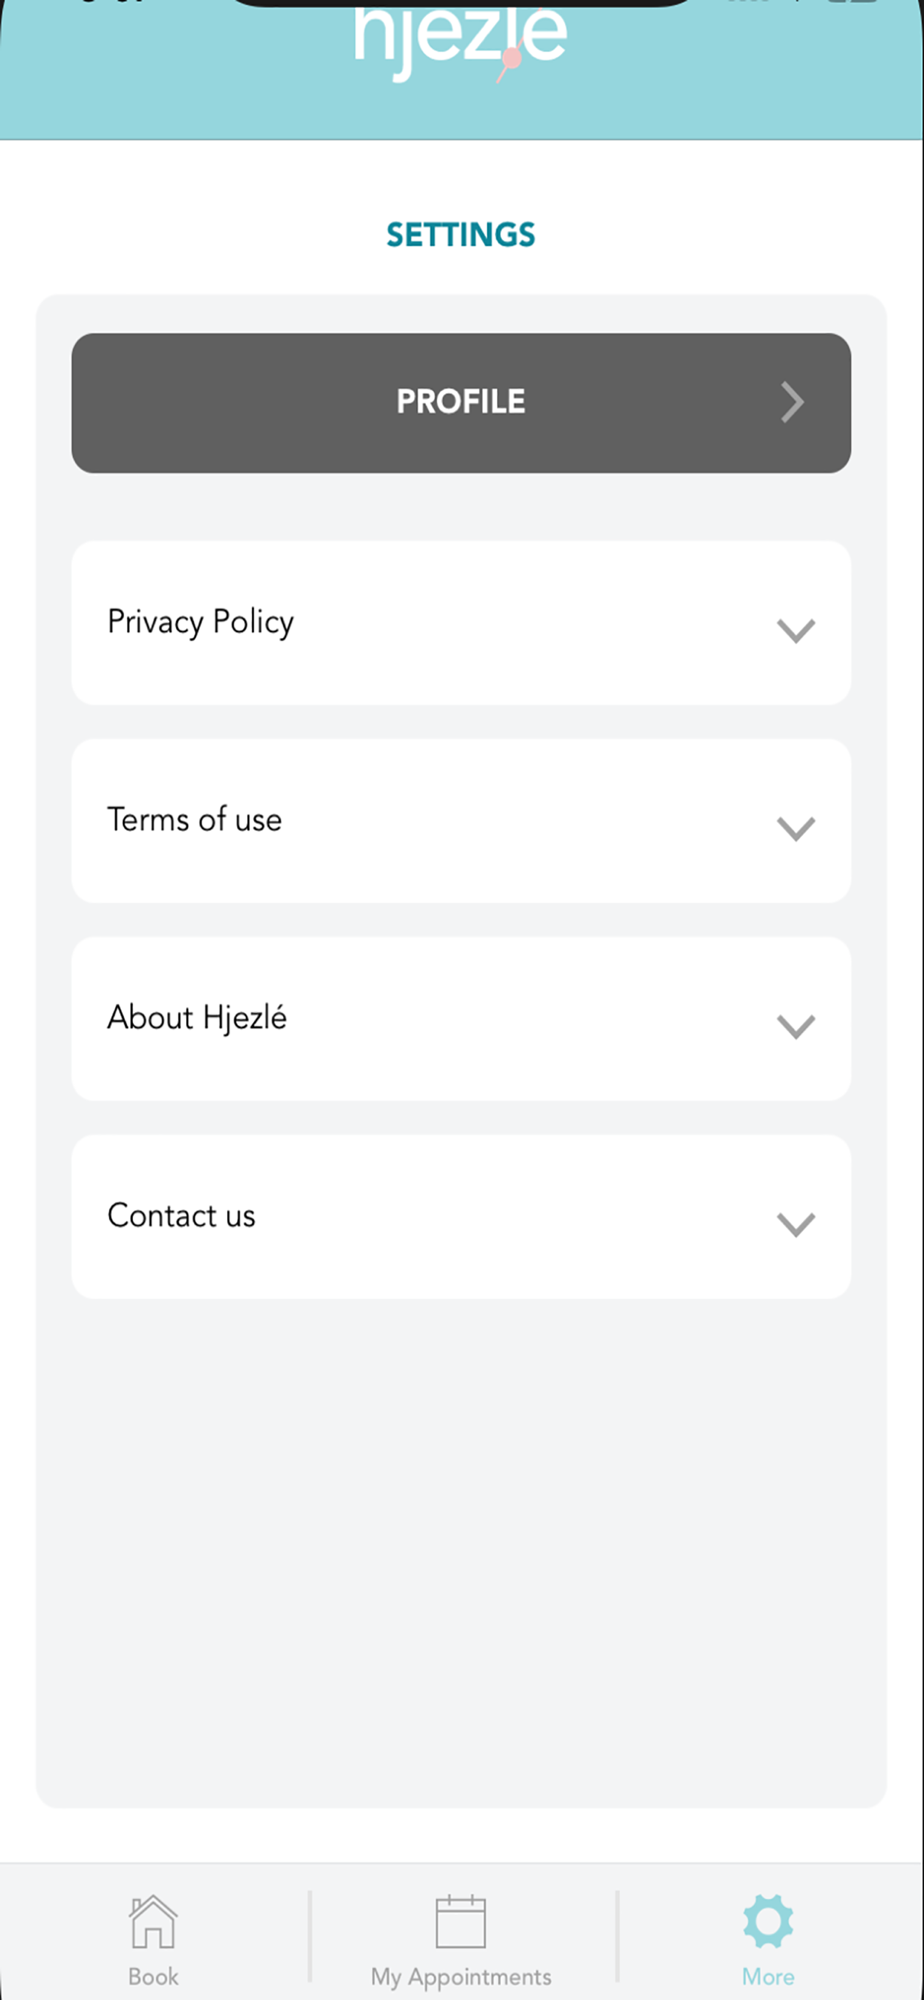Switch to My Appointments tab label
Viewport: 924px width, 2000px height.
pyautogui.click(x=461, y=1978)
